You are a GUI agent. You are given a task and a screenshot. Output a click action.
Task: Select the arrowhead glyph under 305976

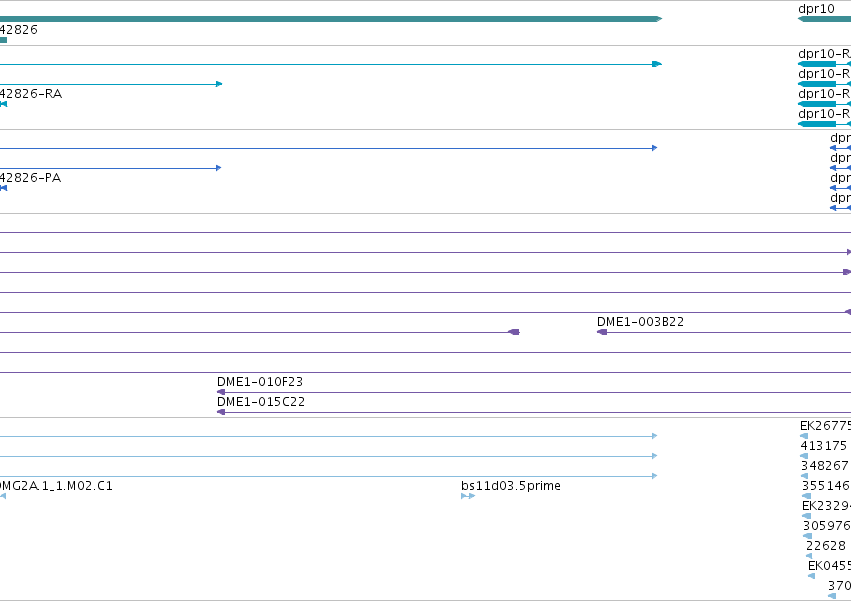[x=808, y=536]
